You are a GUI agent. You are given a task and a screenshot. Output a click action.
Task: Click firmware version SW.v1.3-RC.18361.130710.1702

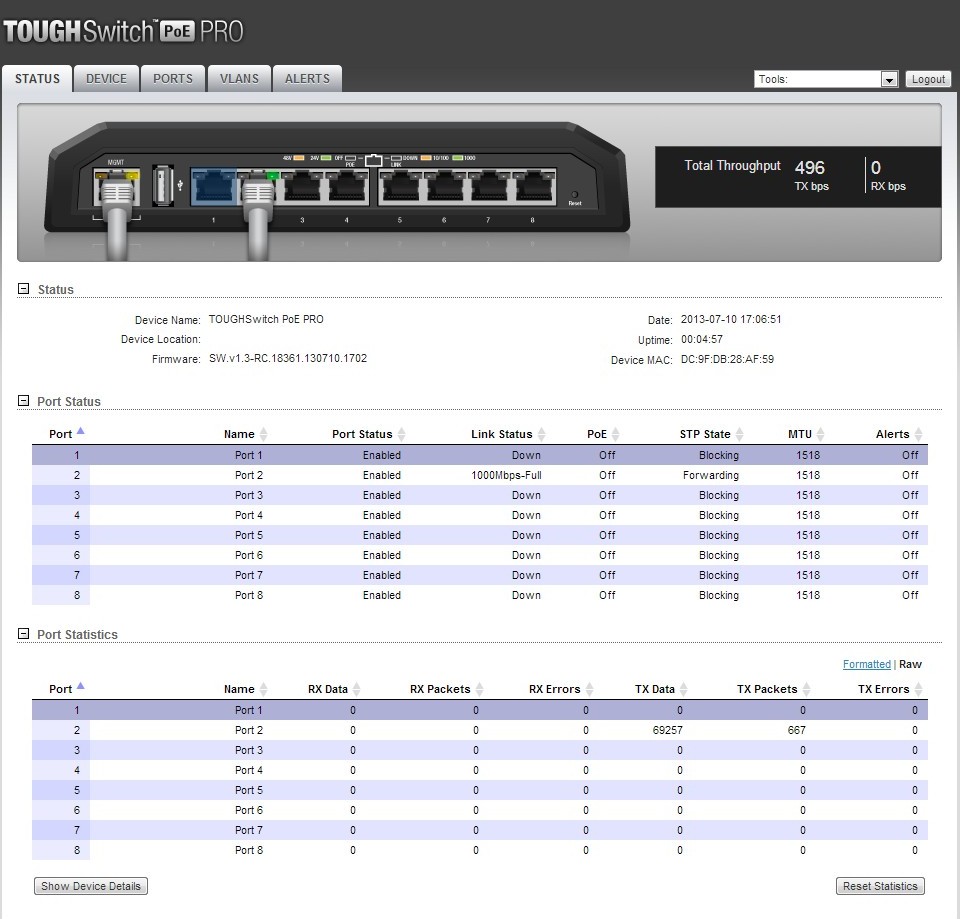coord(288,358)
